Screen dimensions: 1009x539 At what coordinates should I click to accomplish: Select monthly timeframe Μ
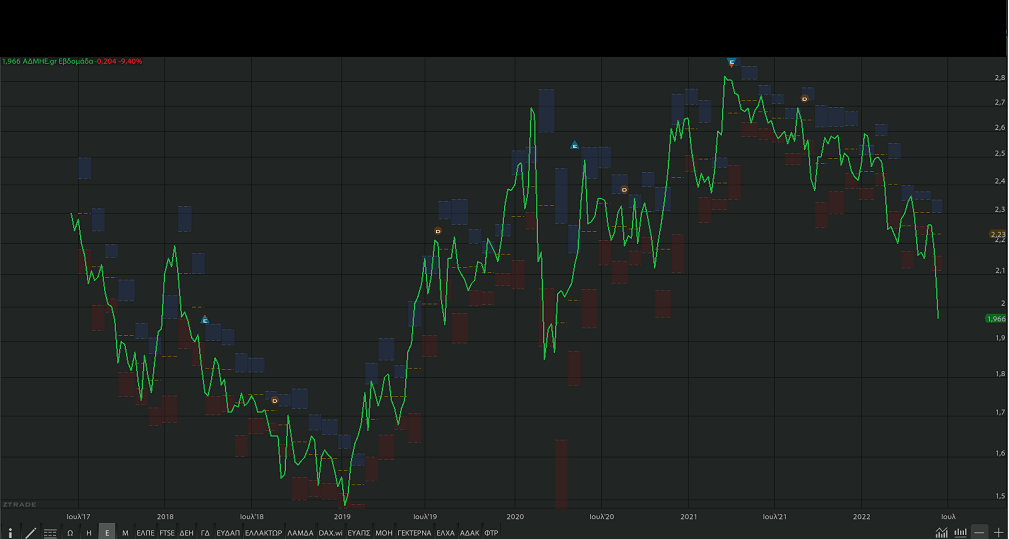coord(125,533)
